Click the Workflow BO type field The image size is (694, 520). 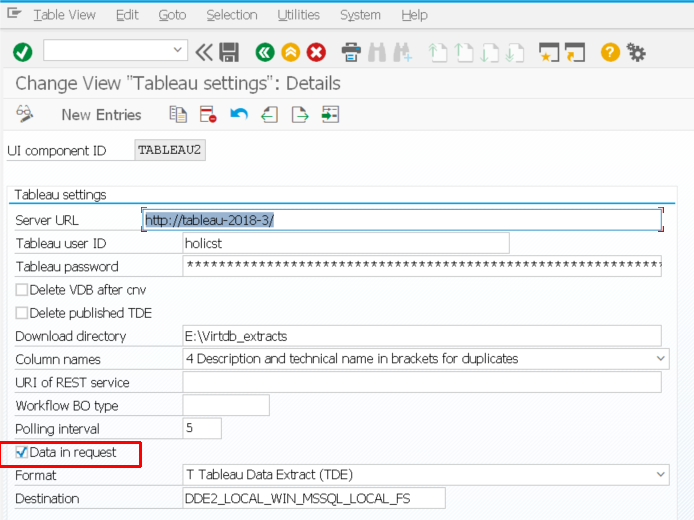[x=226, y=405]
